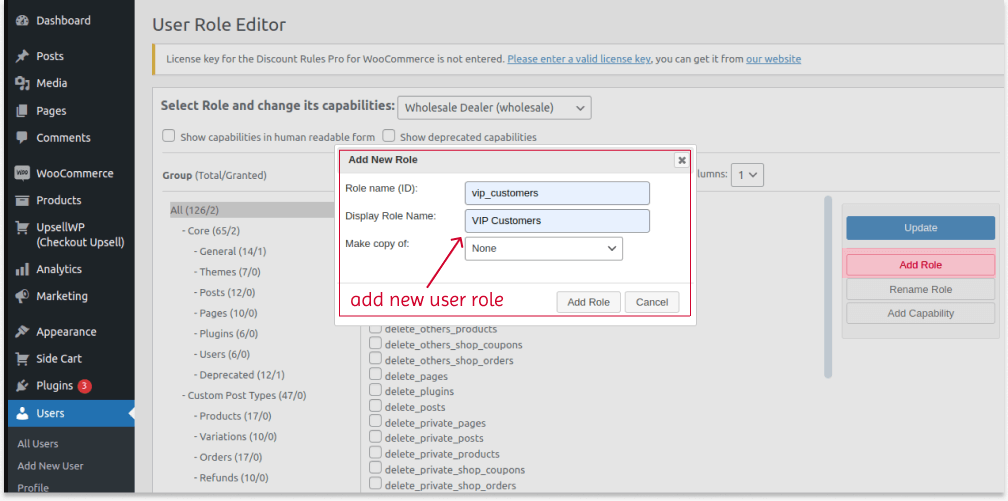The height and width of the screenshot is (501, 1008).
Task: Cancel the Add New Role dialog
Action: (652, 302)
